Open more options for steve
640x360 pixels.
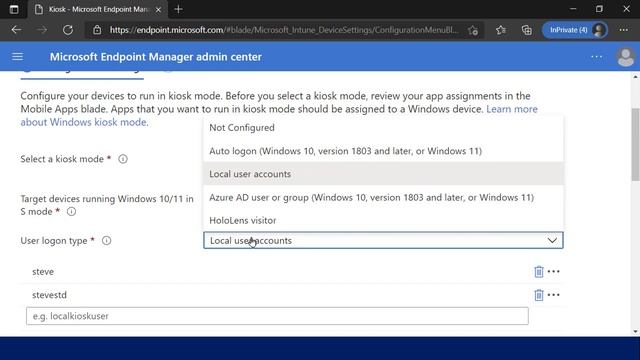tap(553, 271)
